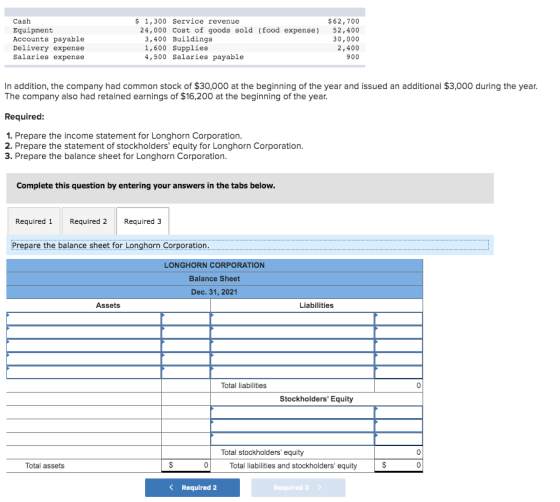Click the 'Prepare the balance sheet' instruction text
Image resolution: width=560 pixels, height=502 pixels.
[110, 245]
